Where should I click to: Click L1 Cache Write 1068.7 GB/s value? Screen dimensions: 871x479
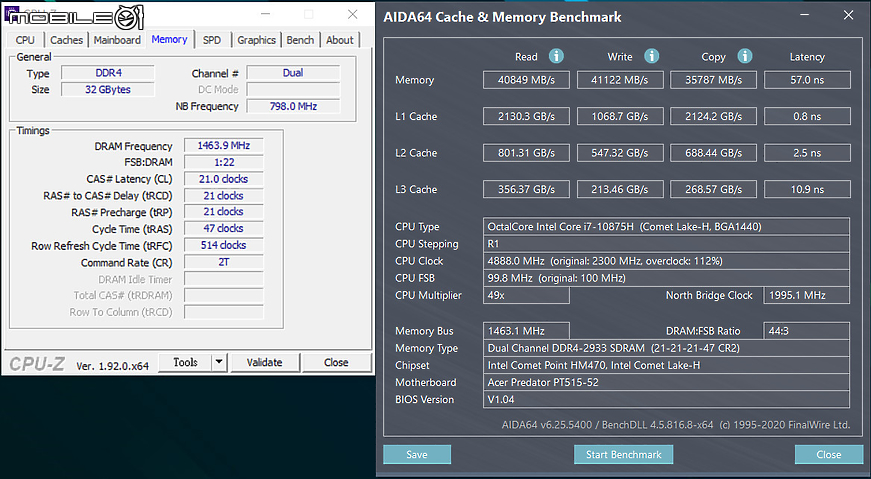tap(620, 116)
